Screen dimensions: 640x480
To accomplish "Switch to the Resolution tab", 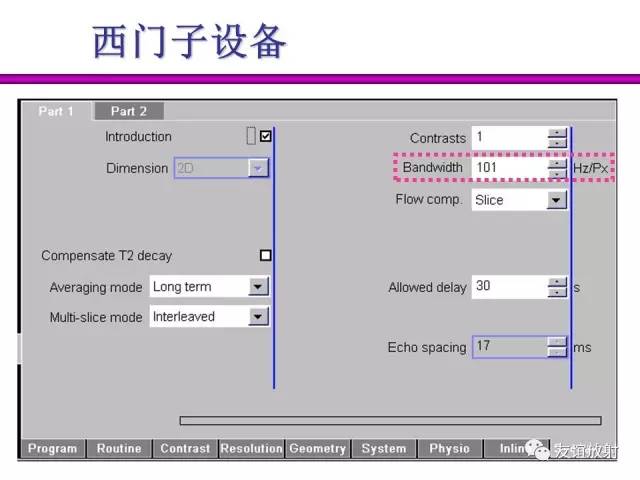I will click(x=251, y=449).
